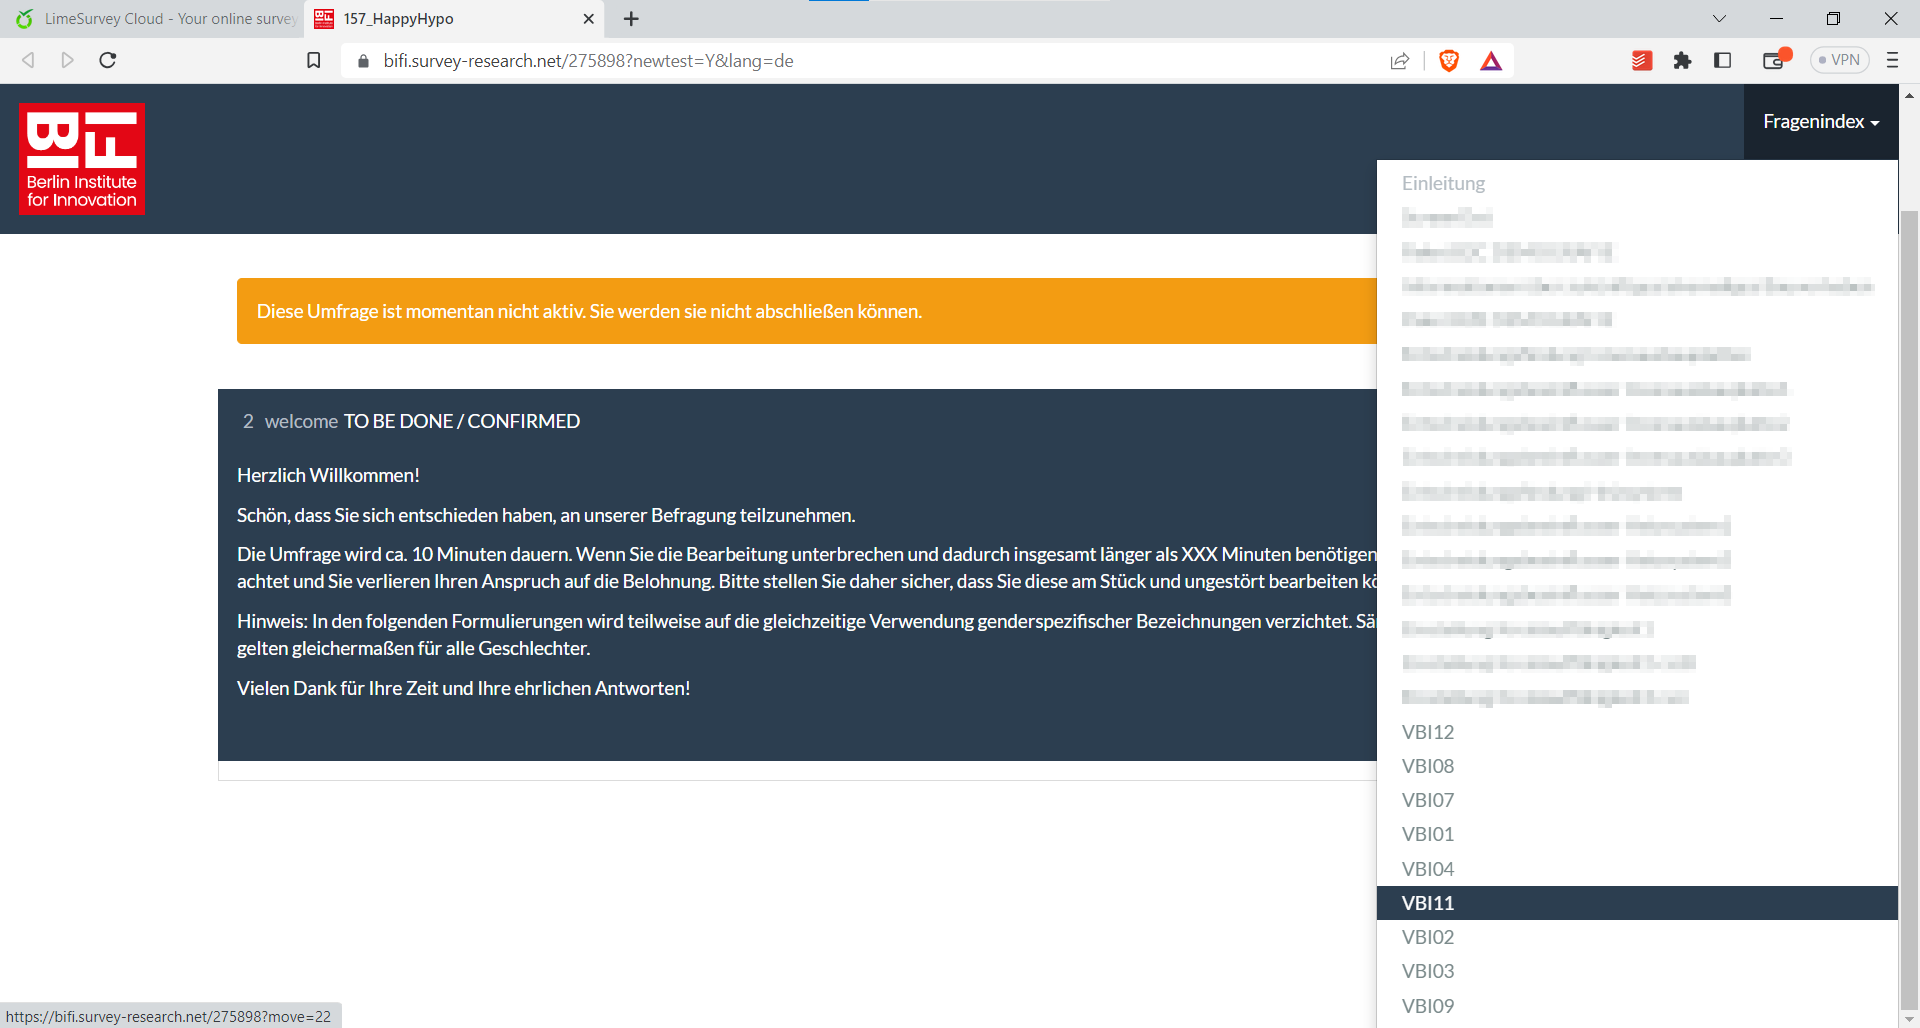The width and height of the screenshot is (1920, 1028).
Task: Open the browser hamburger main menu
Action: pos(1892,60)
